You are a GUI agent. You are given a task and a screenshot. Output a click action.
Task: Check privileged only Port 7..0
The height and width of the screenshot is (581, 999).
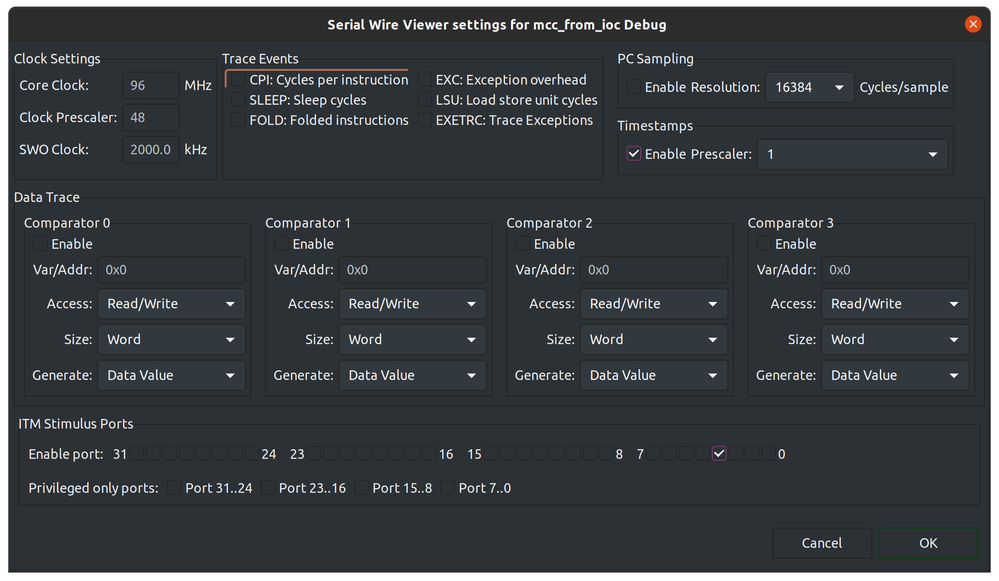tap(448, 488)
